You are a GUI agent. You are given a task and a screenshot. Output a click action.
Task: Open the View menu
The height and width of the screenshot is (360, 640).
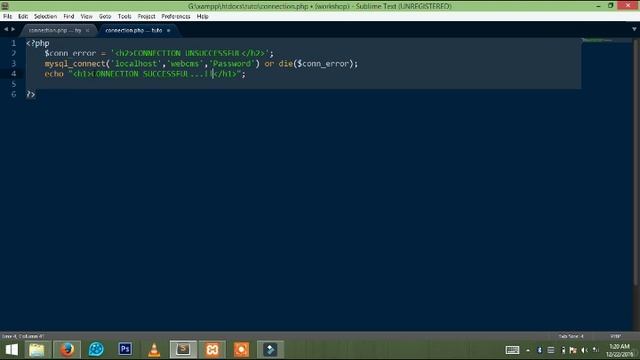[87, 16]
